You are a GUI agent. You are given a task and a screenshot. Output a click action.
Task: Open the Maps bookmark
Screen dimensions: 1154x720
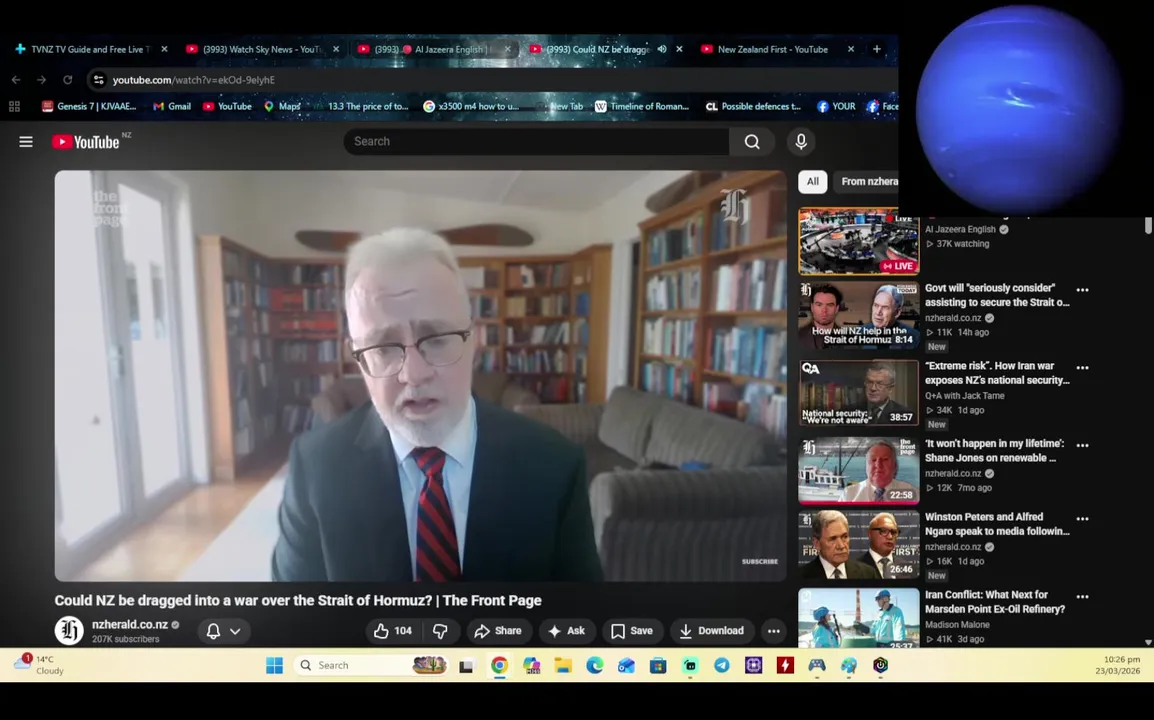283,107
